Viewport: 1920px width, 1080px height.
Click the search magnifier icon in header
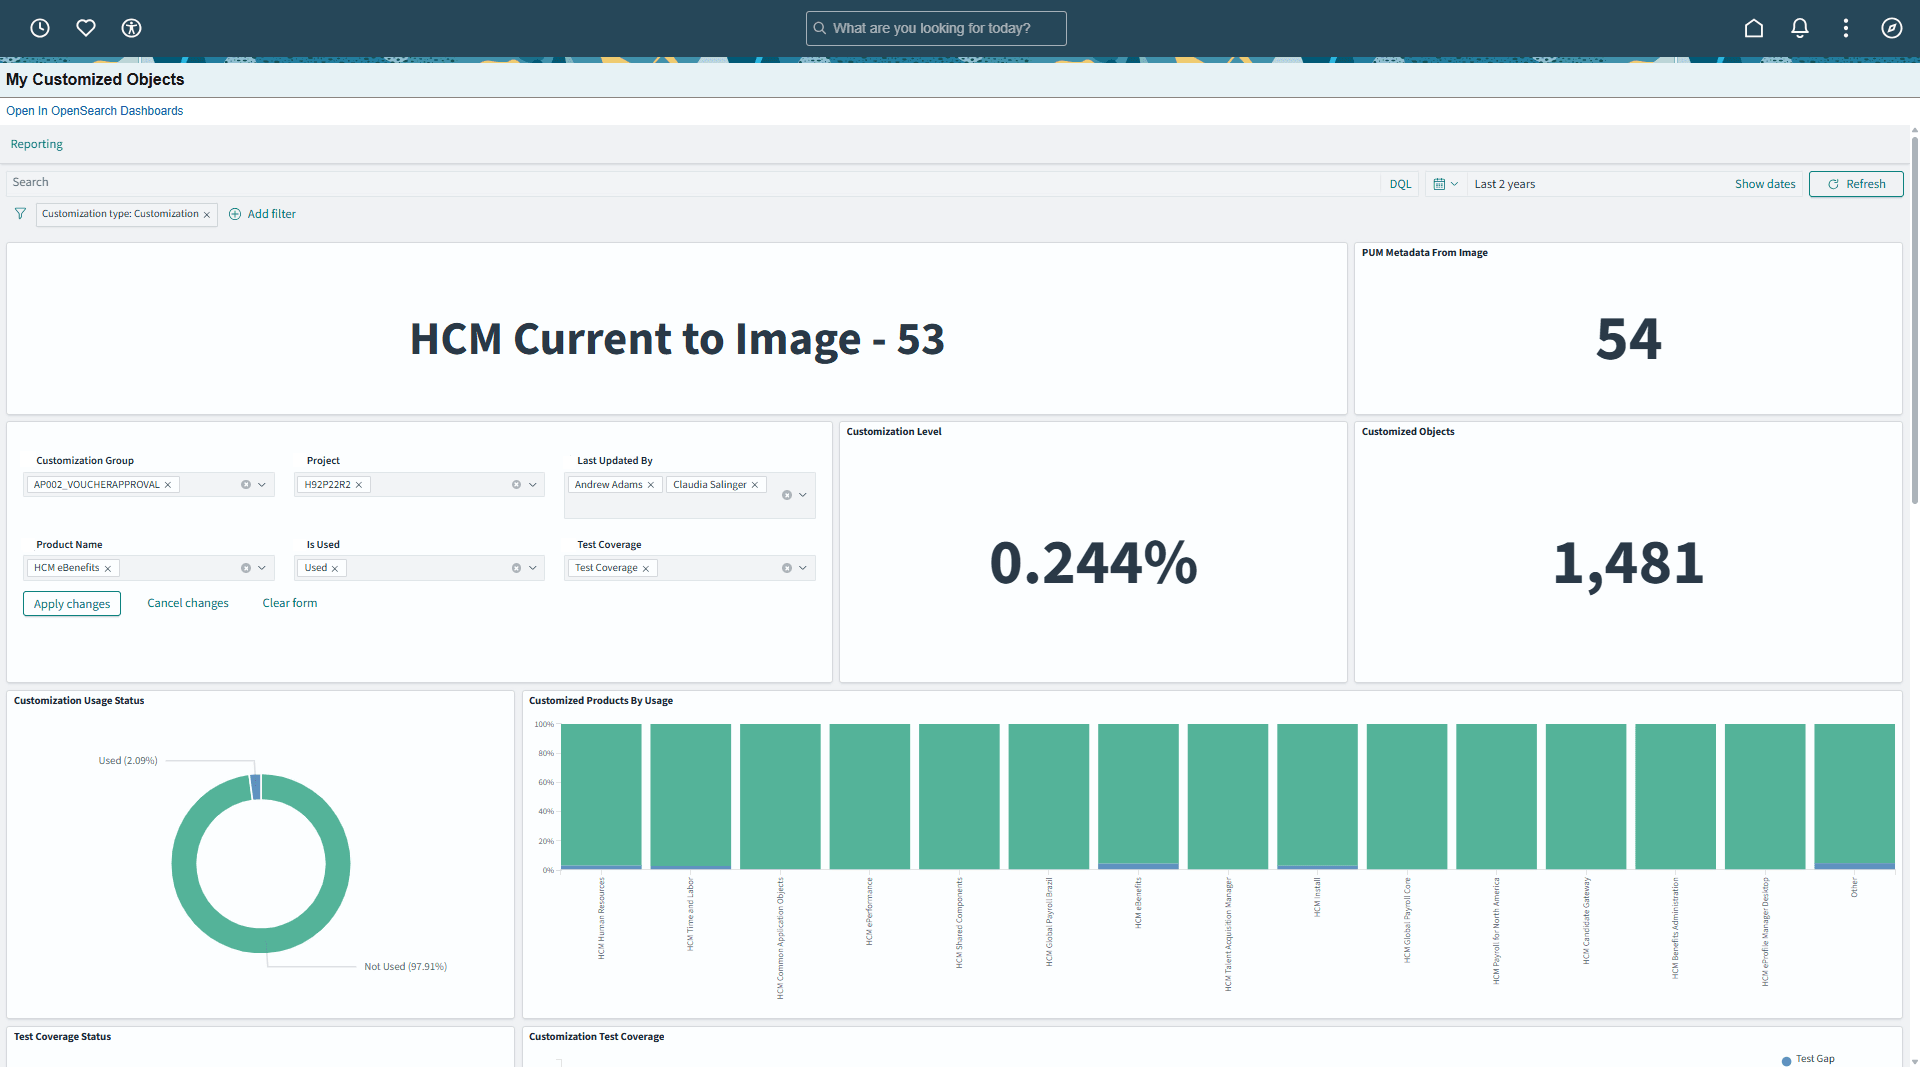[x=820, y=28]
